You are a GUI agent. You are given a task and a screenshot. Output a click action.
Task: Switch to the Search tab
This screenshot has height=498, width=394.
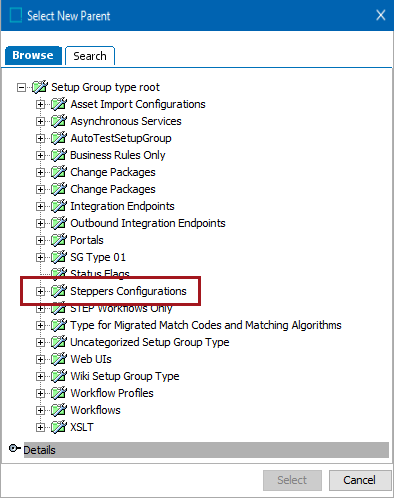(90, 56)
